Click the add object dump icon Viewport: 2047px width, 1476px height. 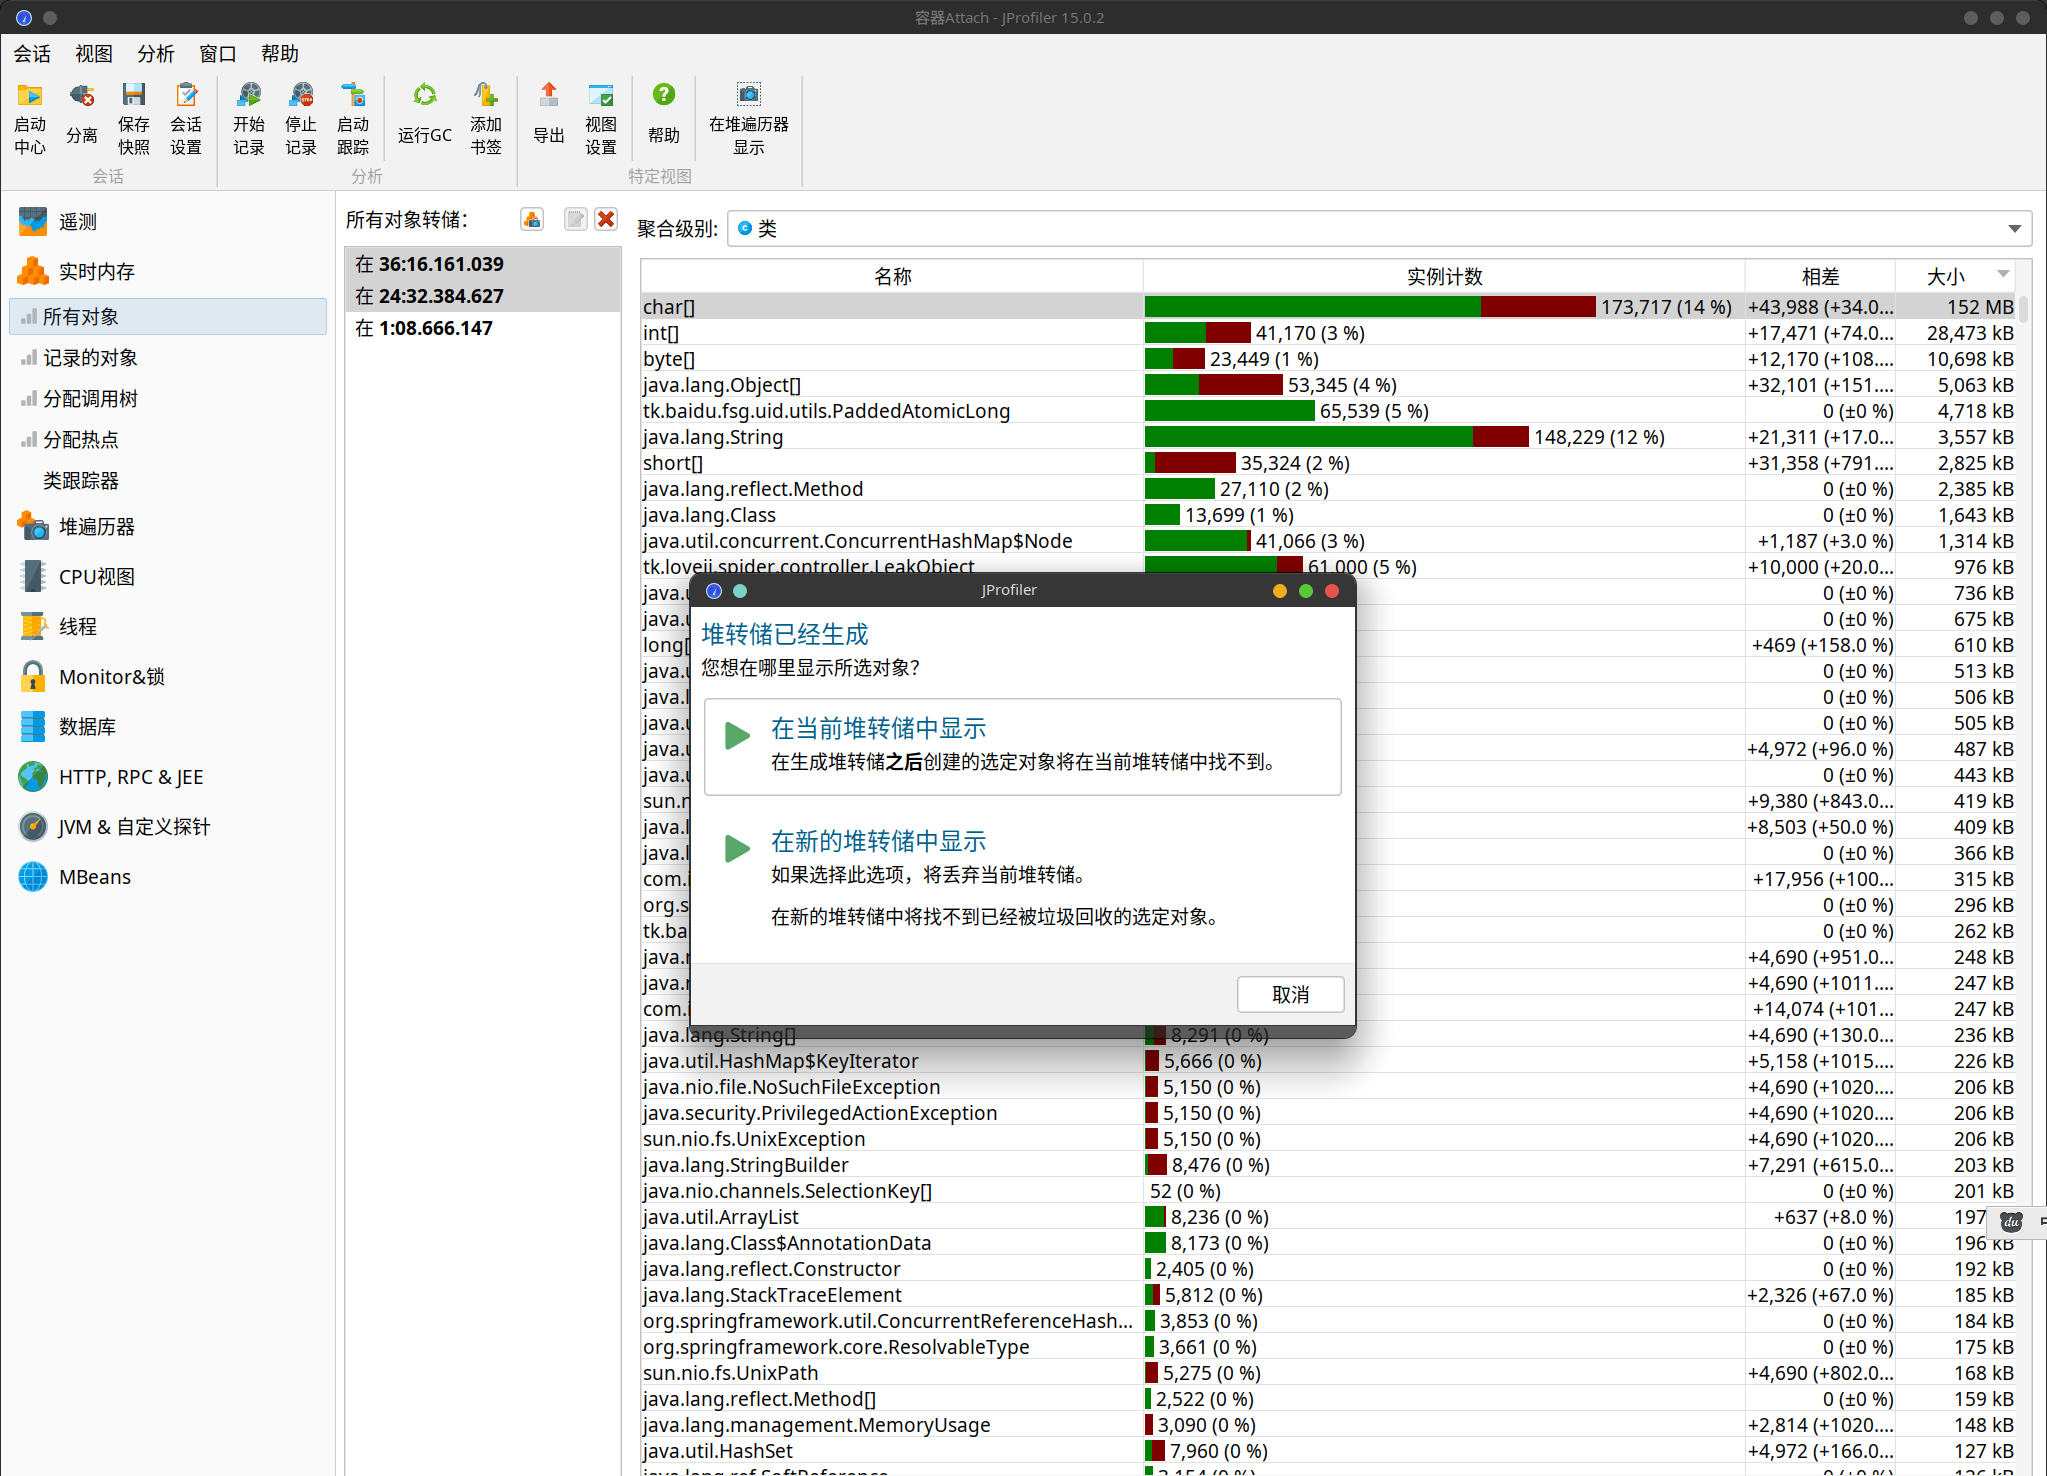pyautogui.click(x=532, y=220)
